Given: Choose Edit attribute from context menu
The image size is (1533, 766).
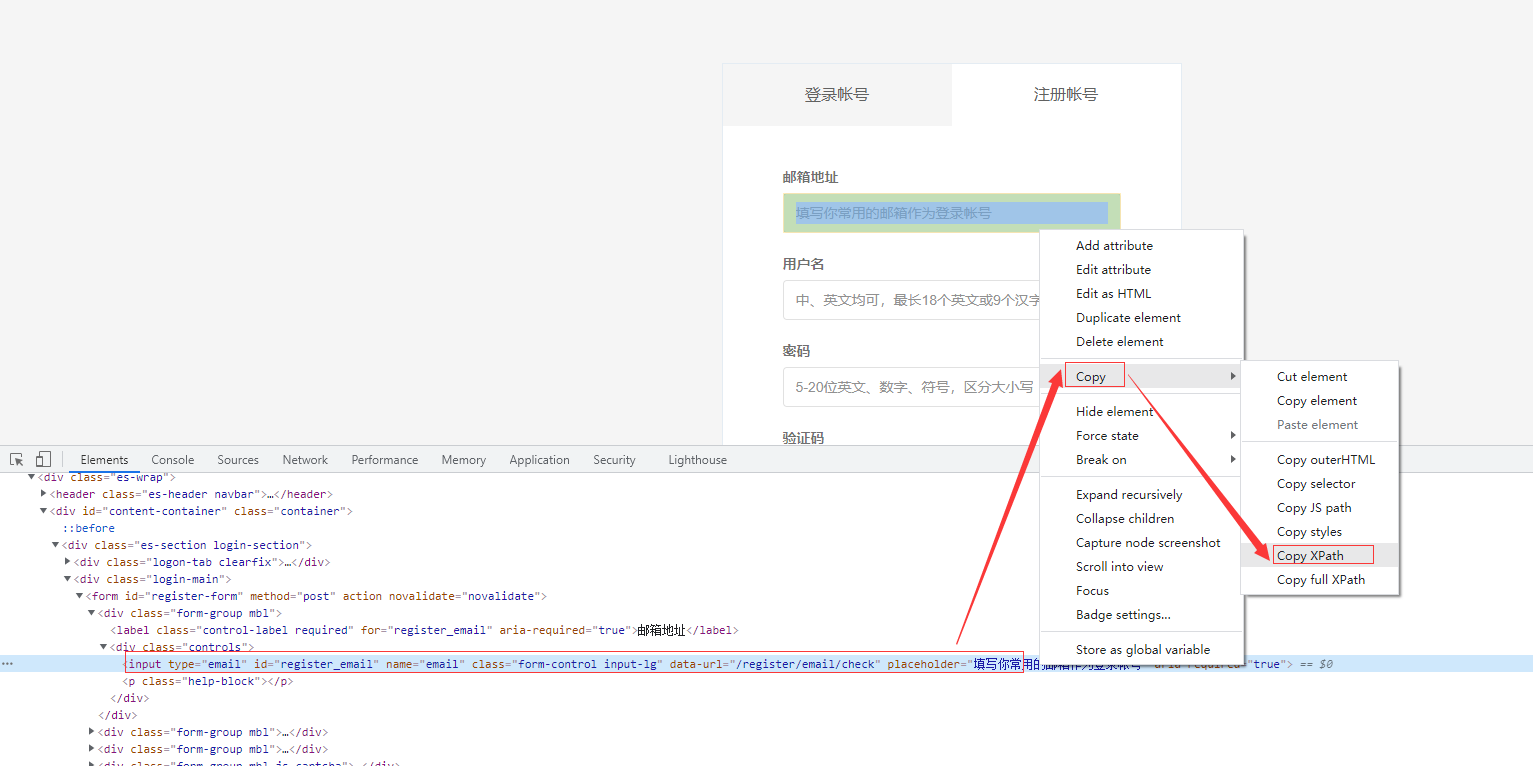Looking at the screenshot, I should [1141, 270].
